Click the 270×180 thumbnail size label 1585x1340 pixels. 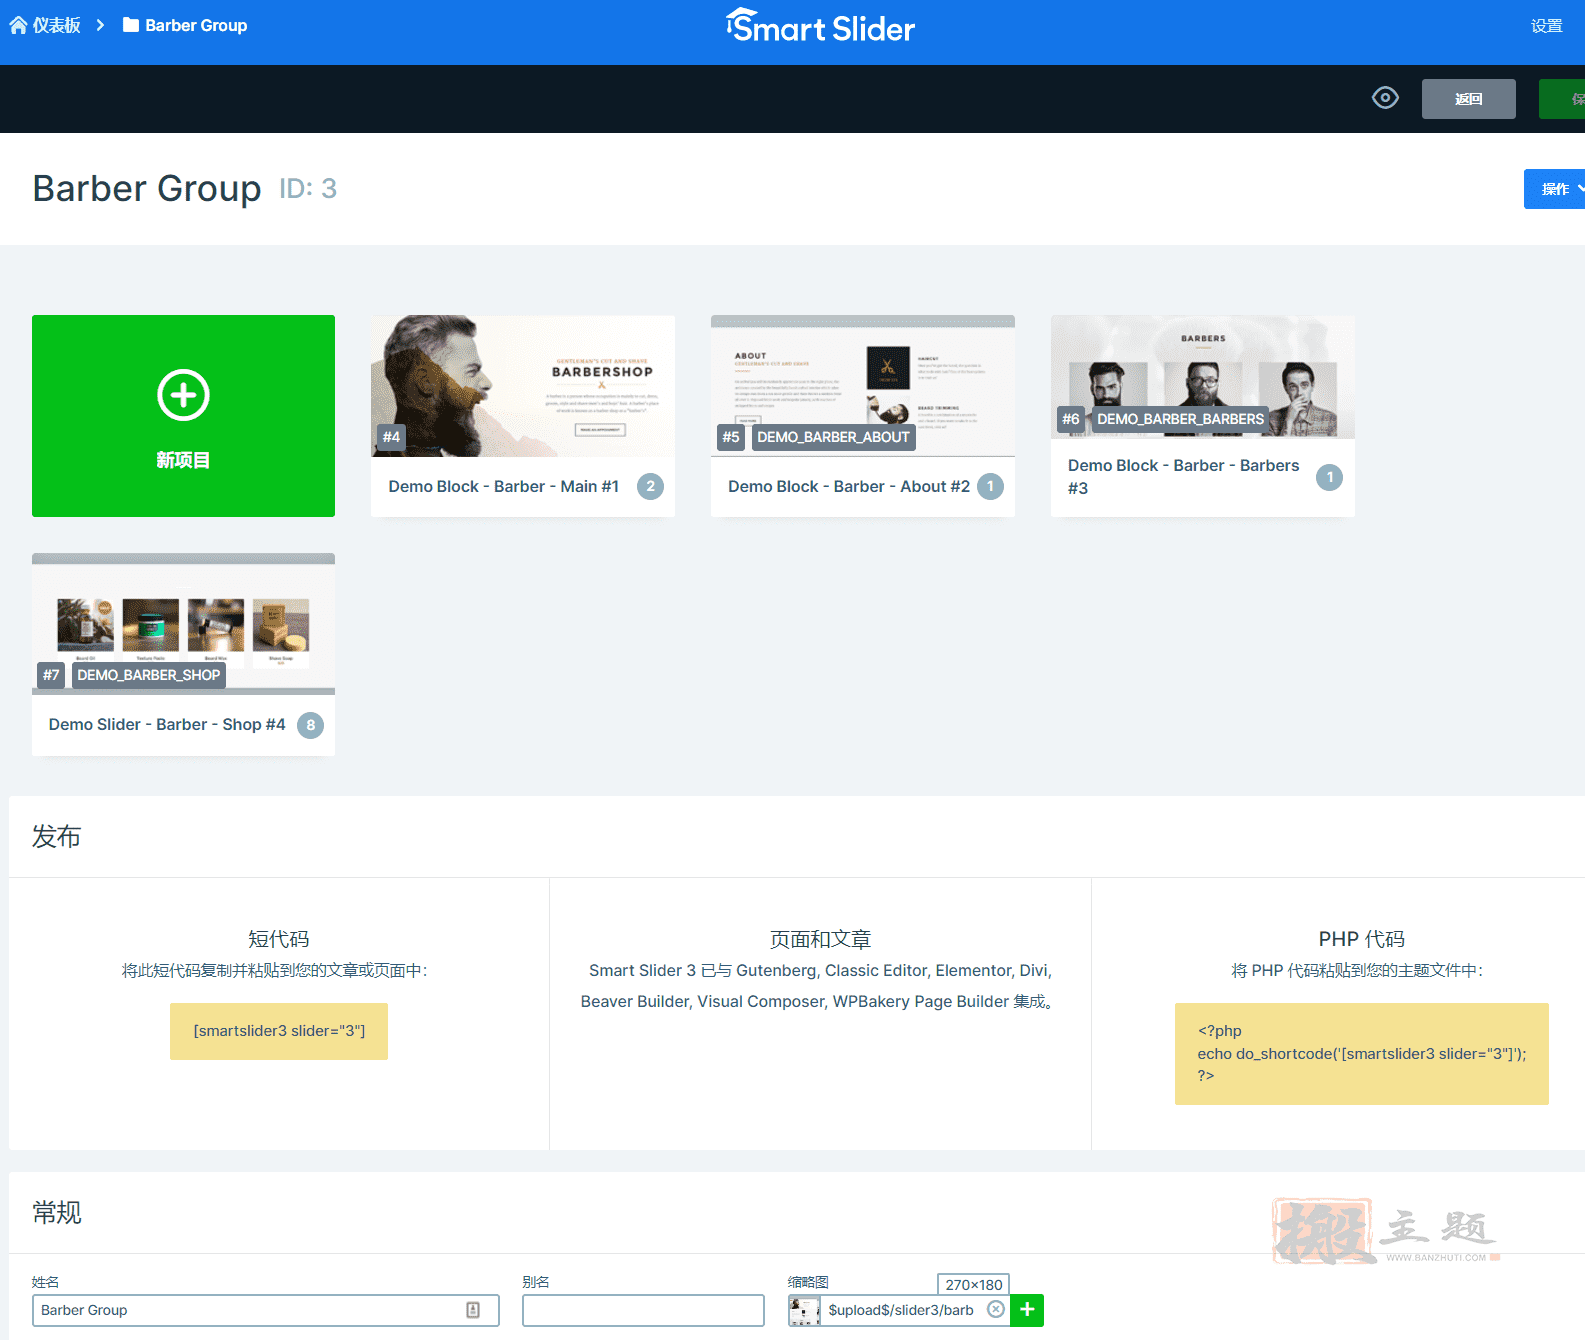973,1284
